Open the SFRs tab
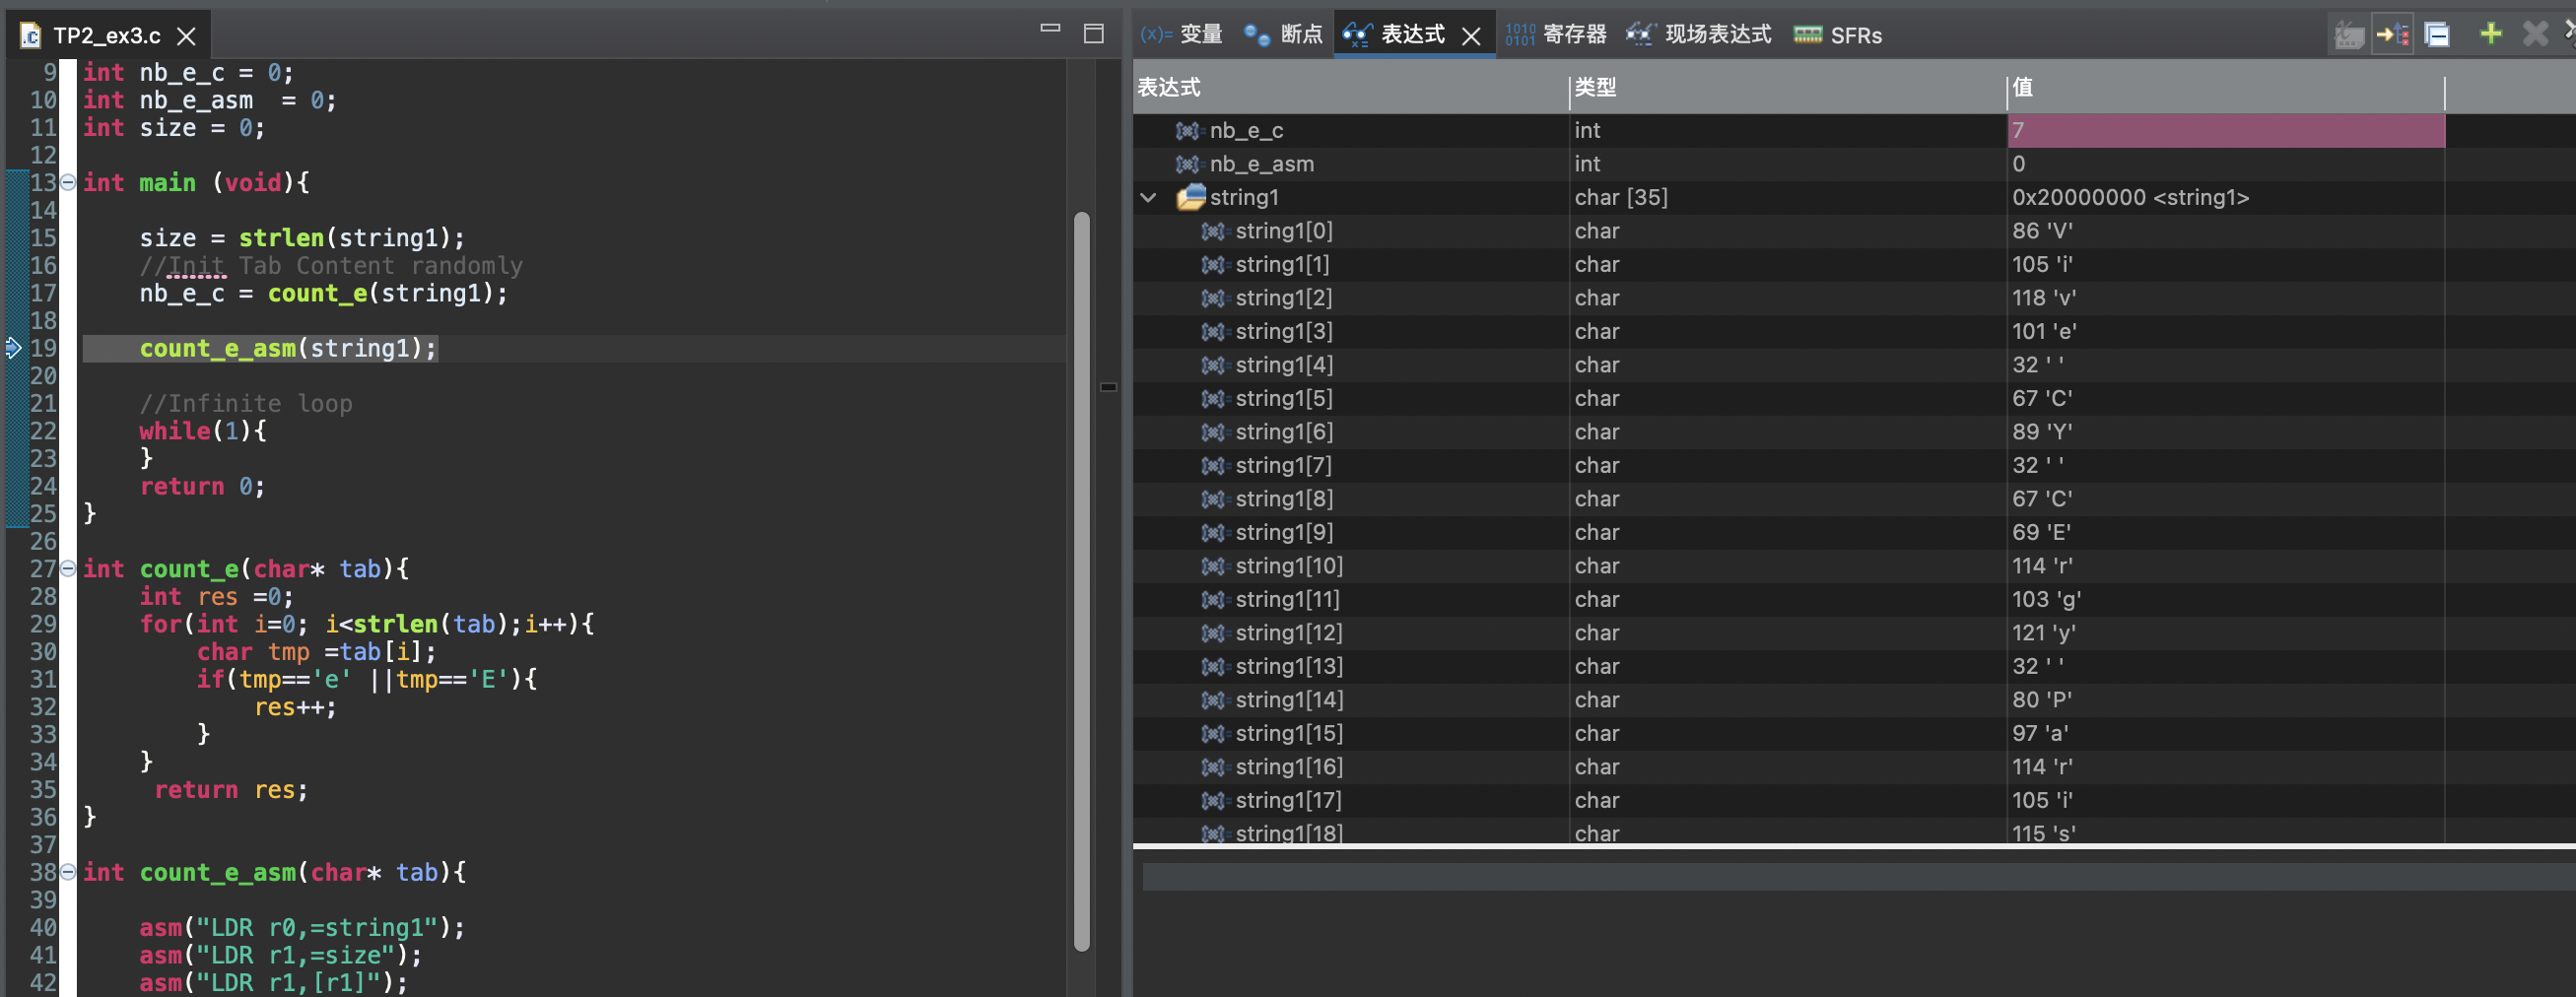The width and height of the screenshot is (2576, 997). [x=1838, y=35]
